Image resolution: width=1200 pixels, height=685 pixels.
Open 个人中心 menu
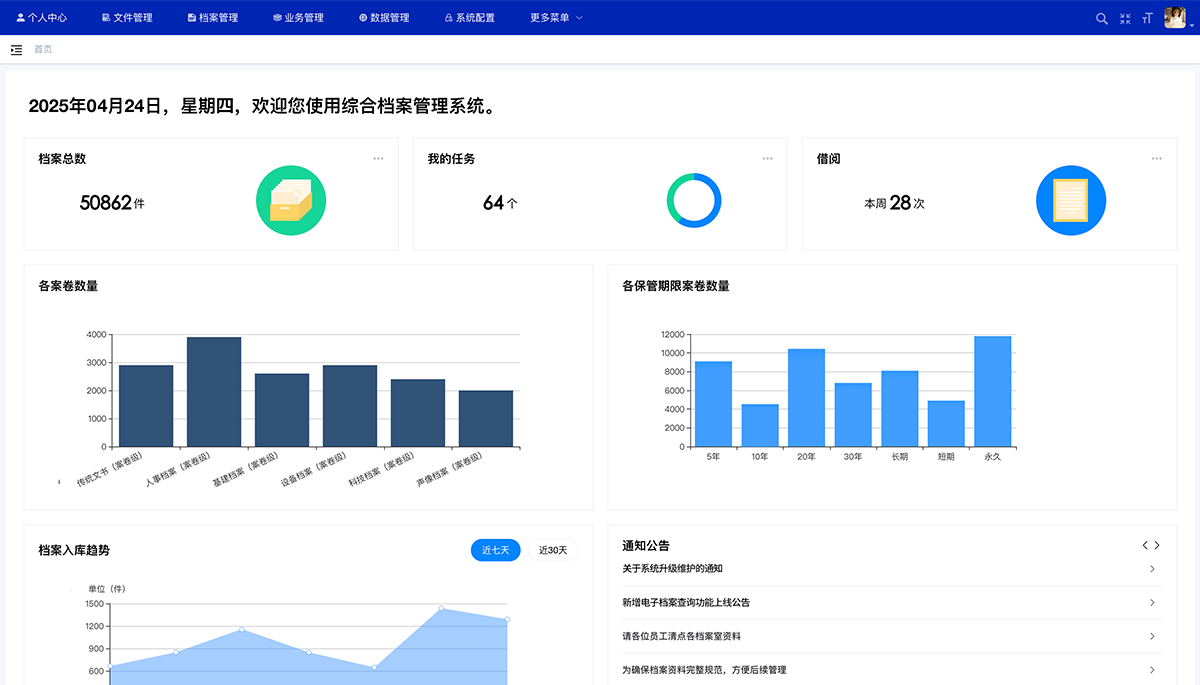42,18
